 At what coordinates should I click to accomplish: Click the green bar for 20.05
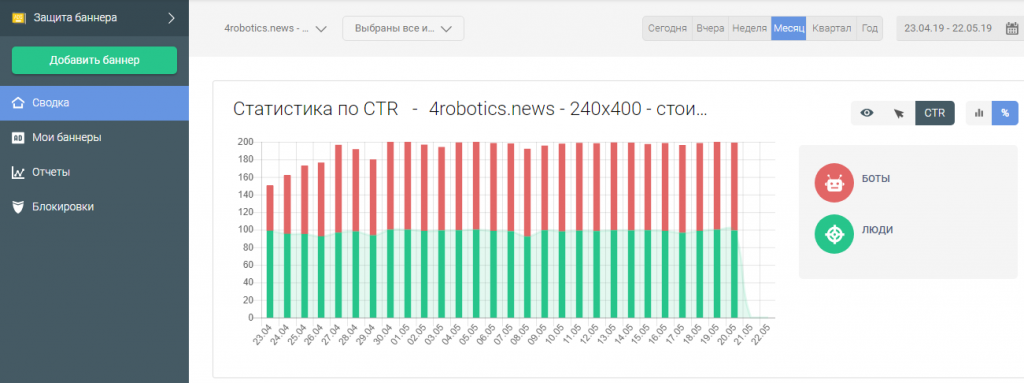click(734, 273)
